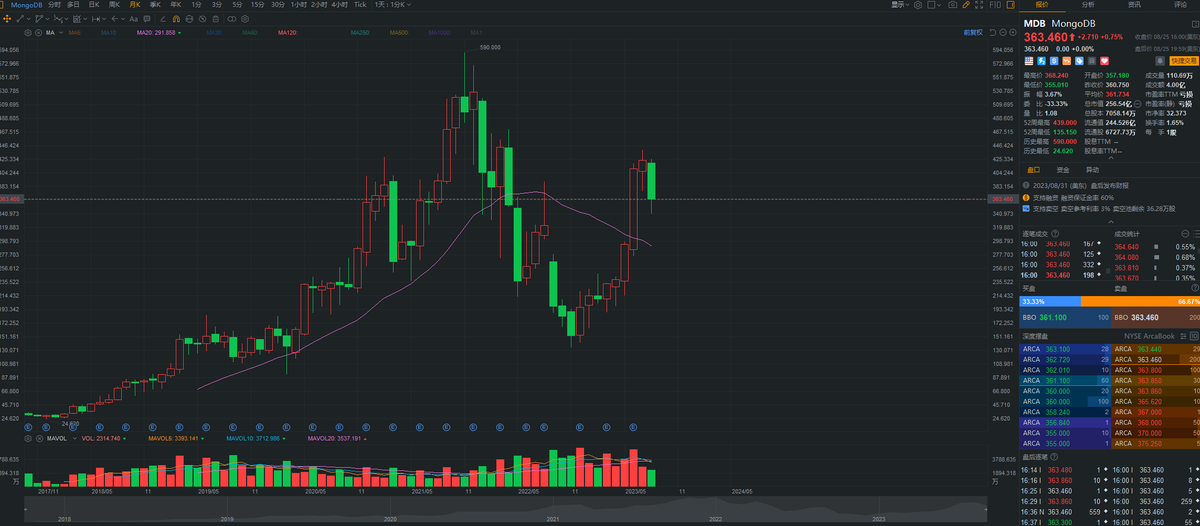Open MA indicator settings gear

point(28,32)
